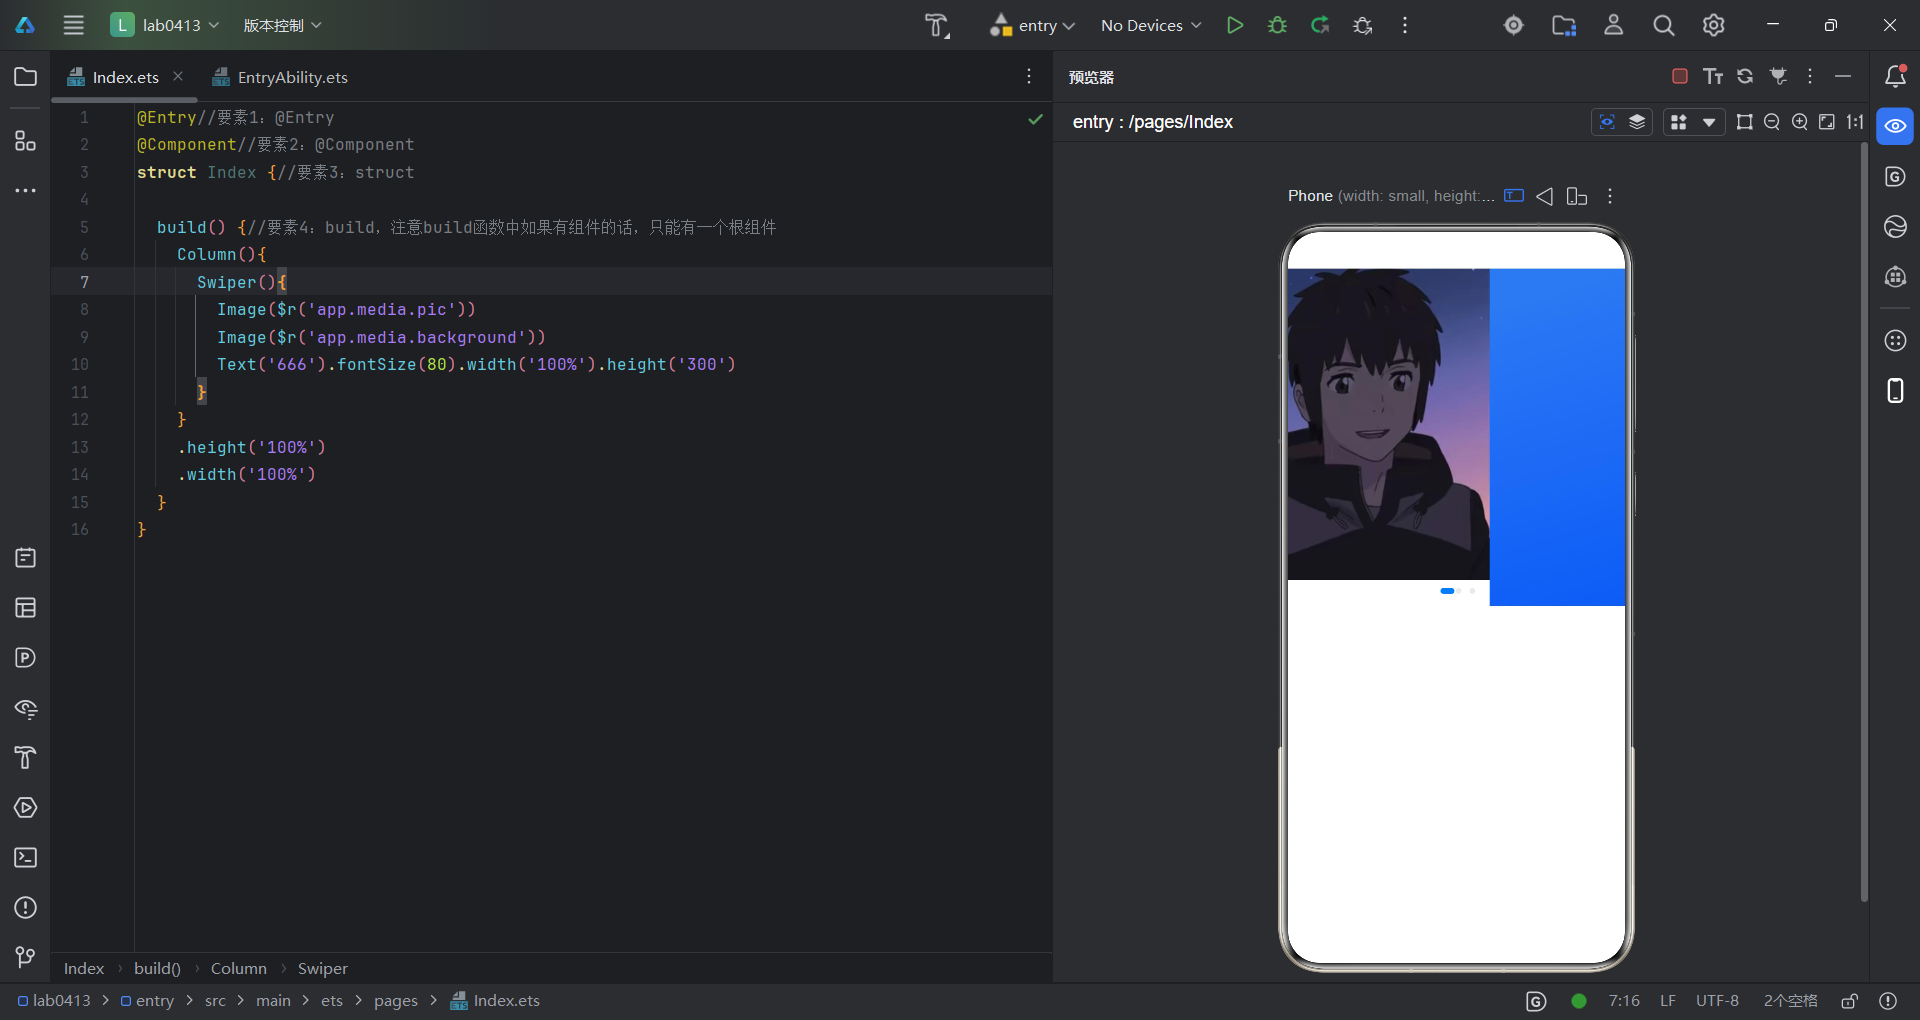Screen dimensions: 1920x1020
Task: Open more run actions menu
Action: 1405,25
